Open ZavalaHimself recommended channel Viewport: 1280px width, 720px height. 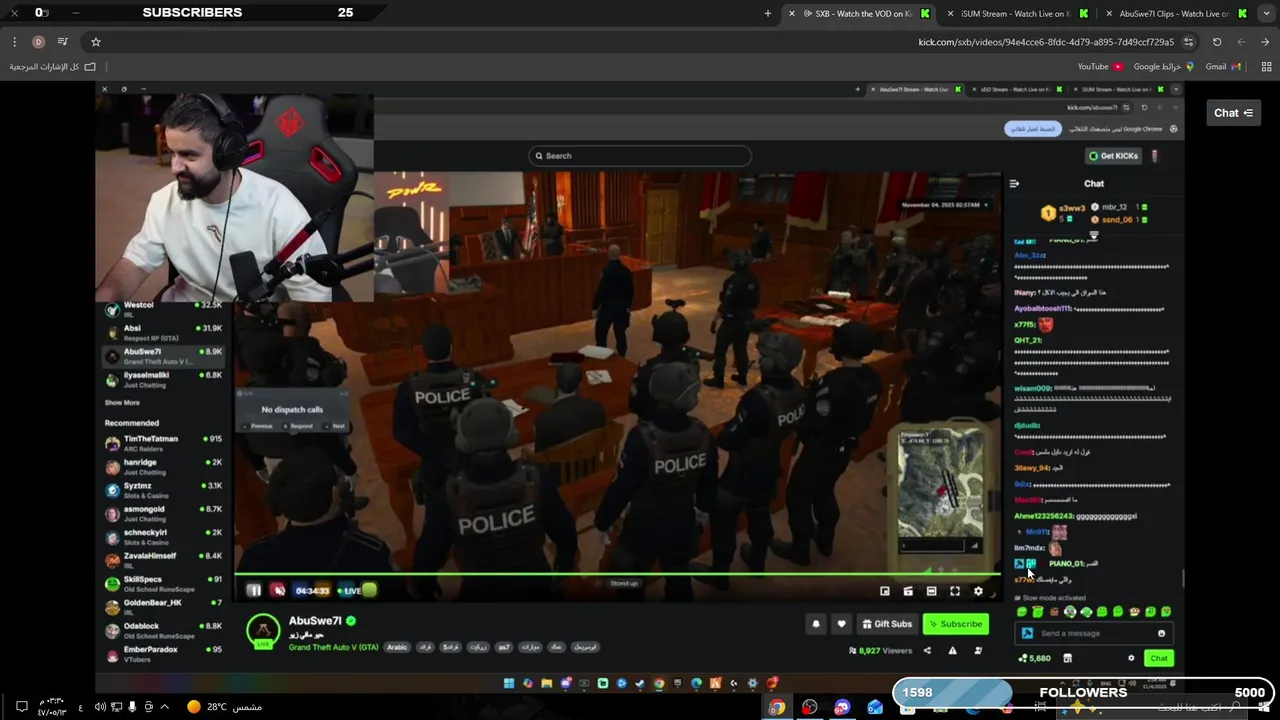164,560
